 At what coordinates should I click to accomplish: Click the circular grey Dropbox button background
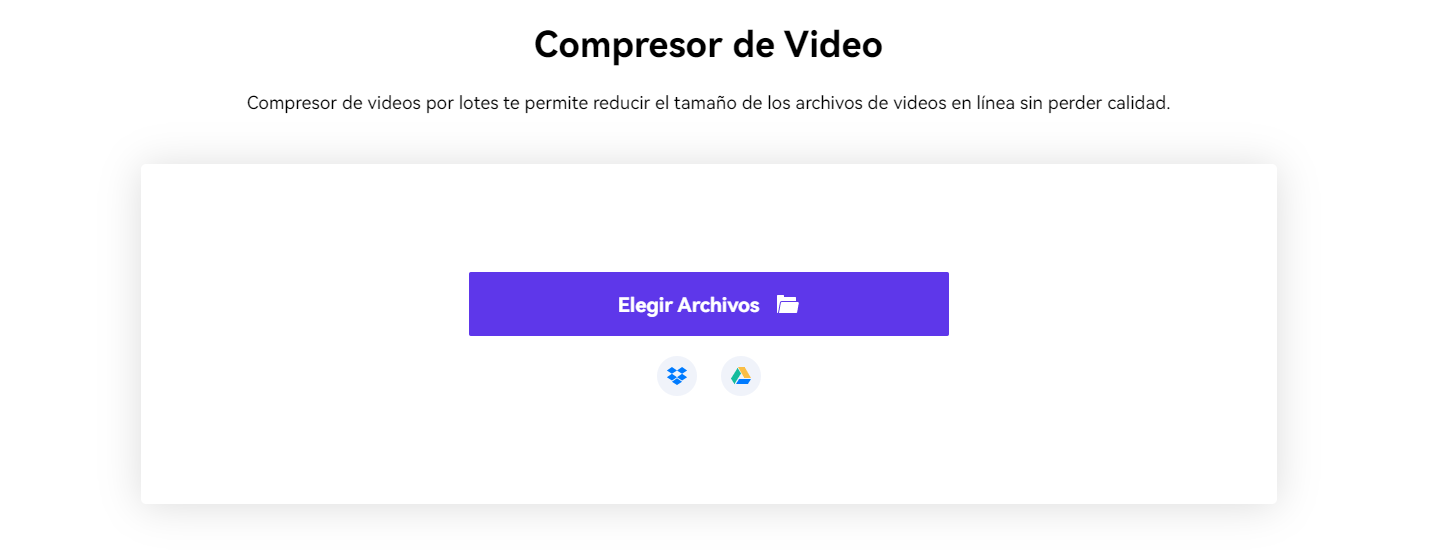click(677, 376)
